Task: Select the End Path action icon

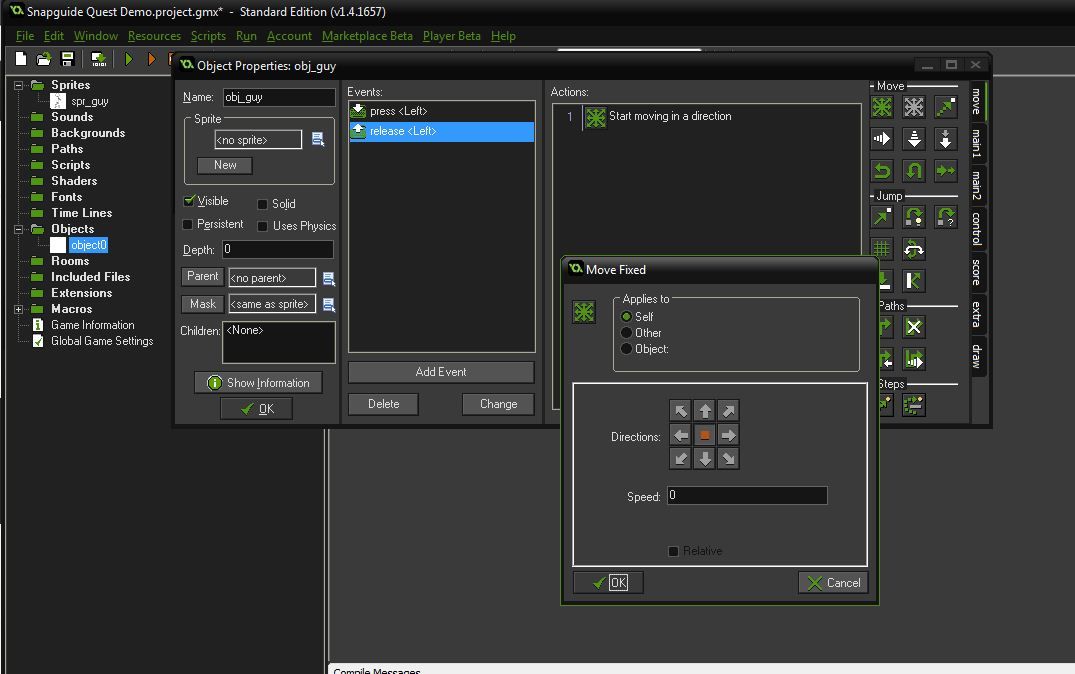Action: click(913, 327)
